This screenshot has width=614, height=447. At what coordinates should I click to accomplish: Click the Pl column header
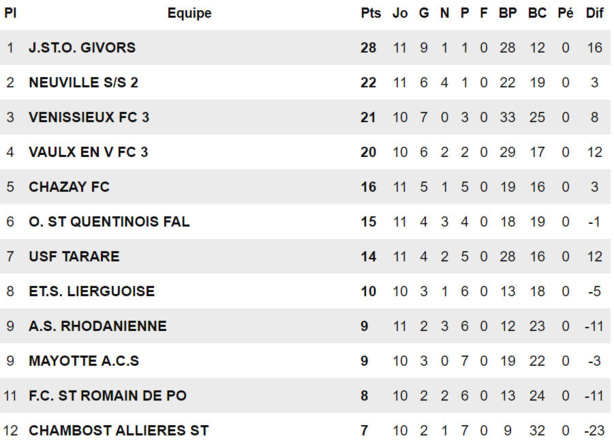pos(10,13)
